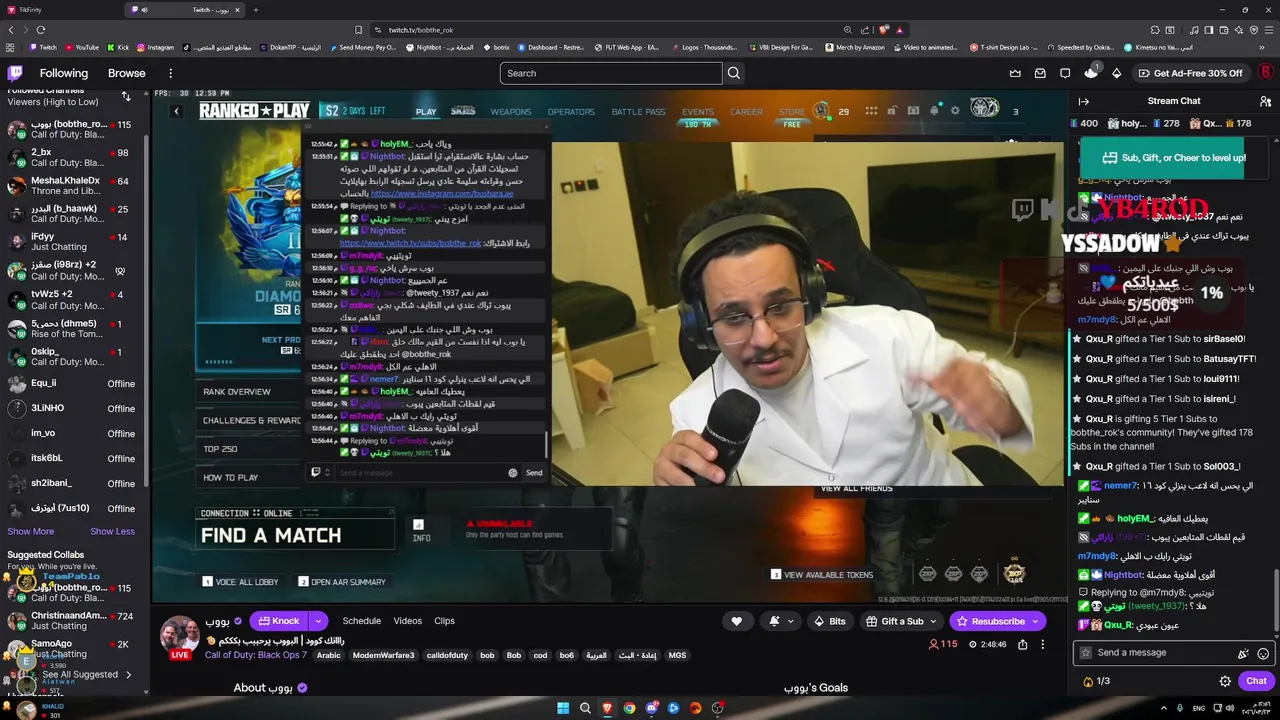
Task: Open the emote picker in chat
Action: (1263, 653)
